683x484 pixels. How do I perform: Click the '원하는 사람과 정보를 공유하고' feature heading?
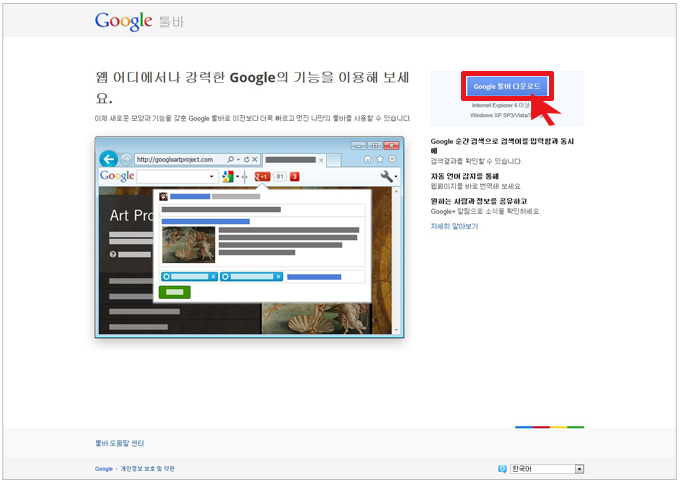(x=479, y=201)
